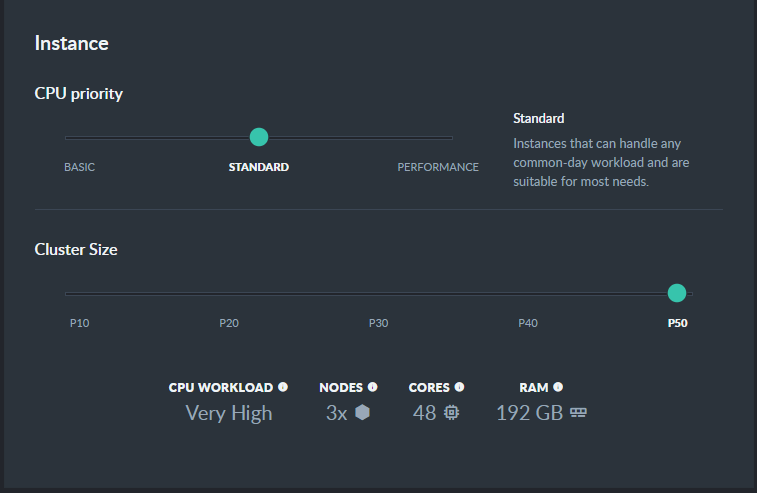Click the CPU WORKLOAD label

click(x=221, y=388)
